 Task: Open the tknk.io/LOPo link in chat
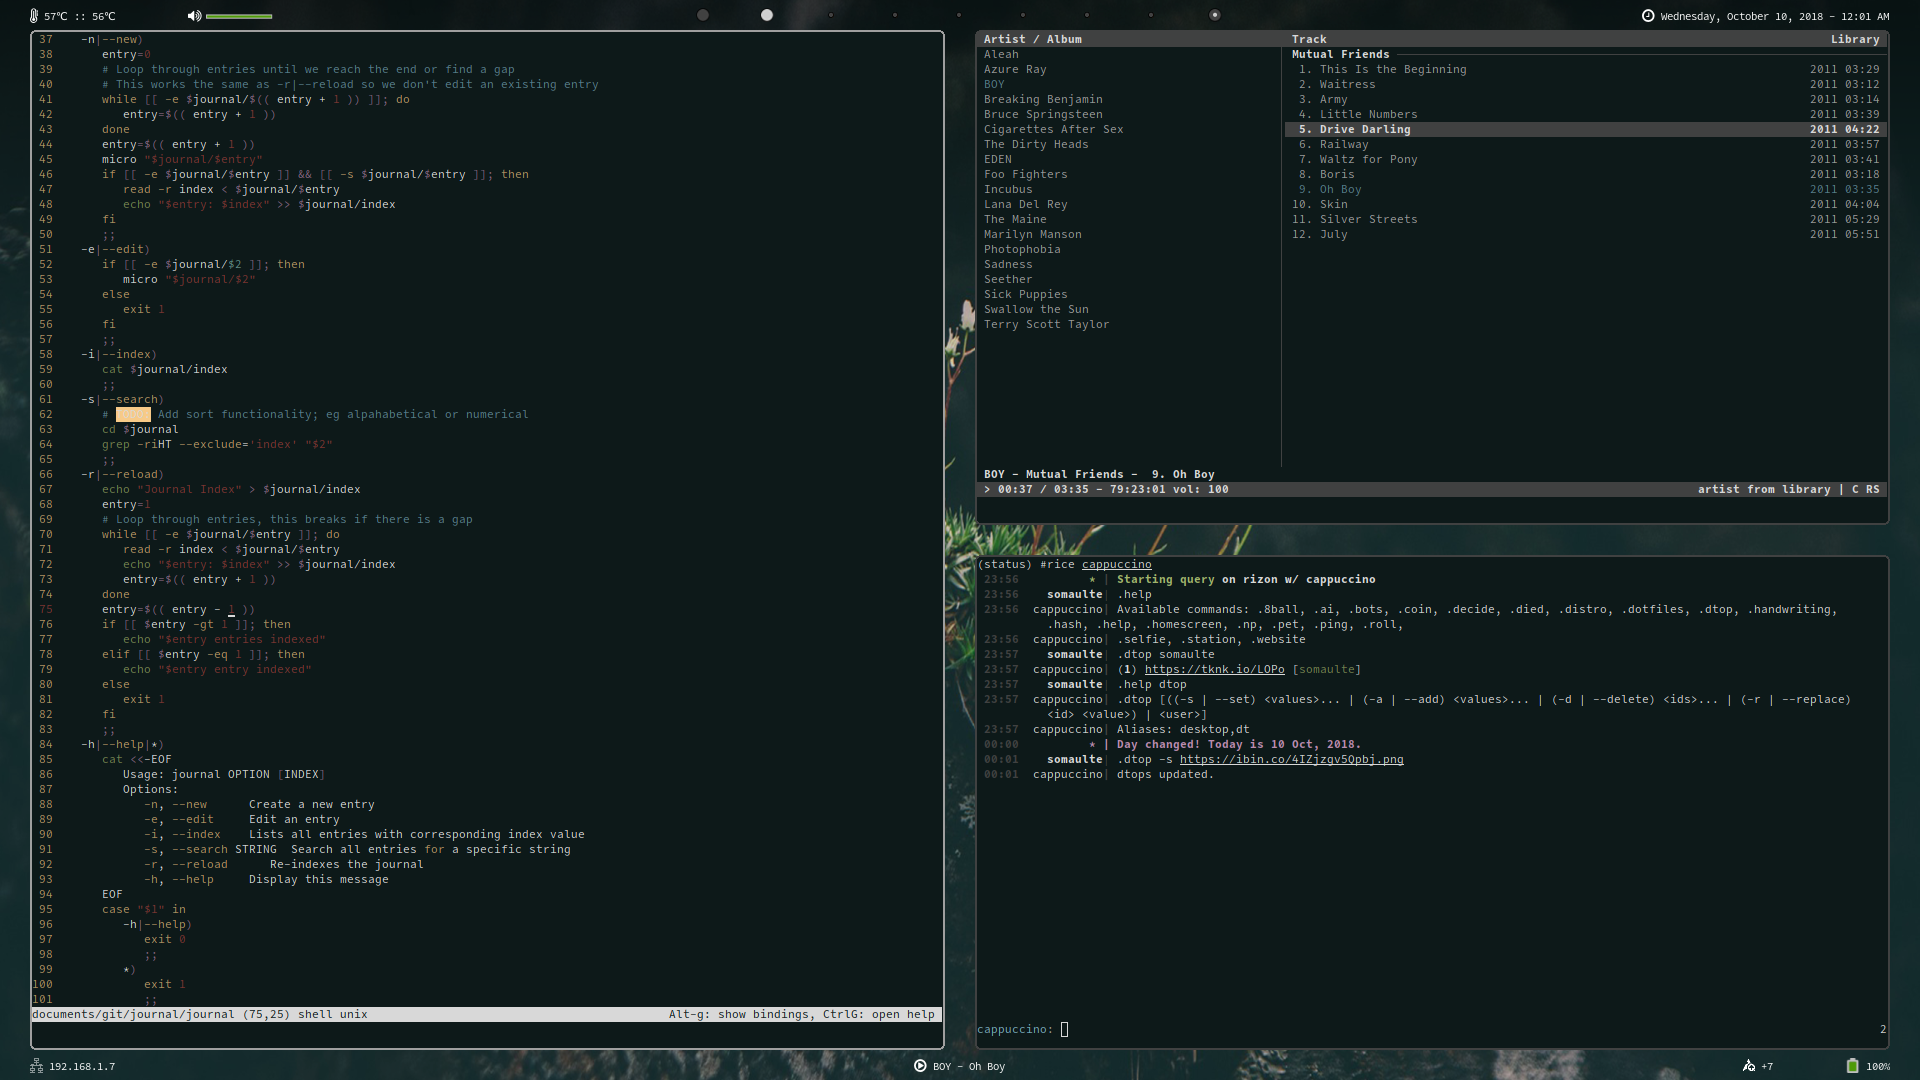(x=1214, y=670)
